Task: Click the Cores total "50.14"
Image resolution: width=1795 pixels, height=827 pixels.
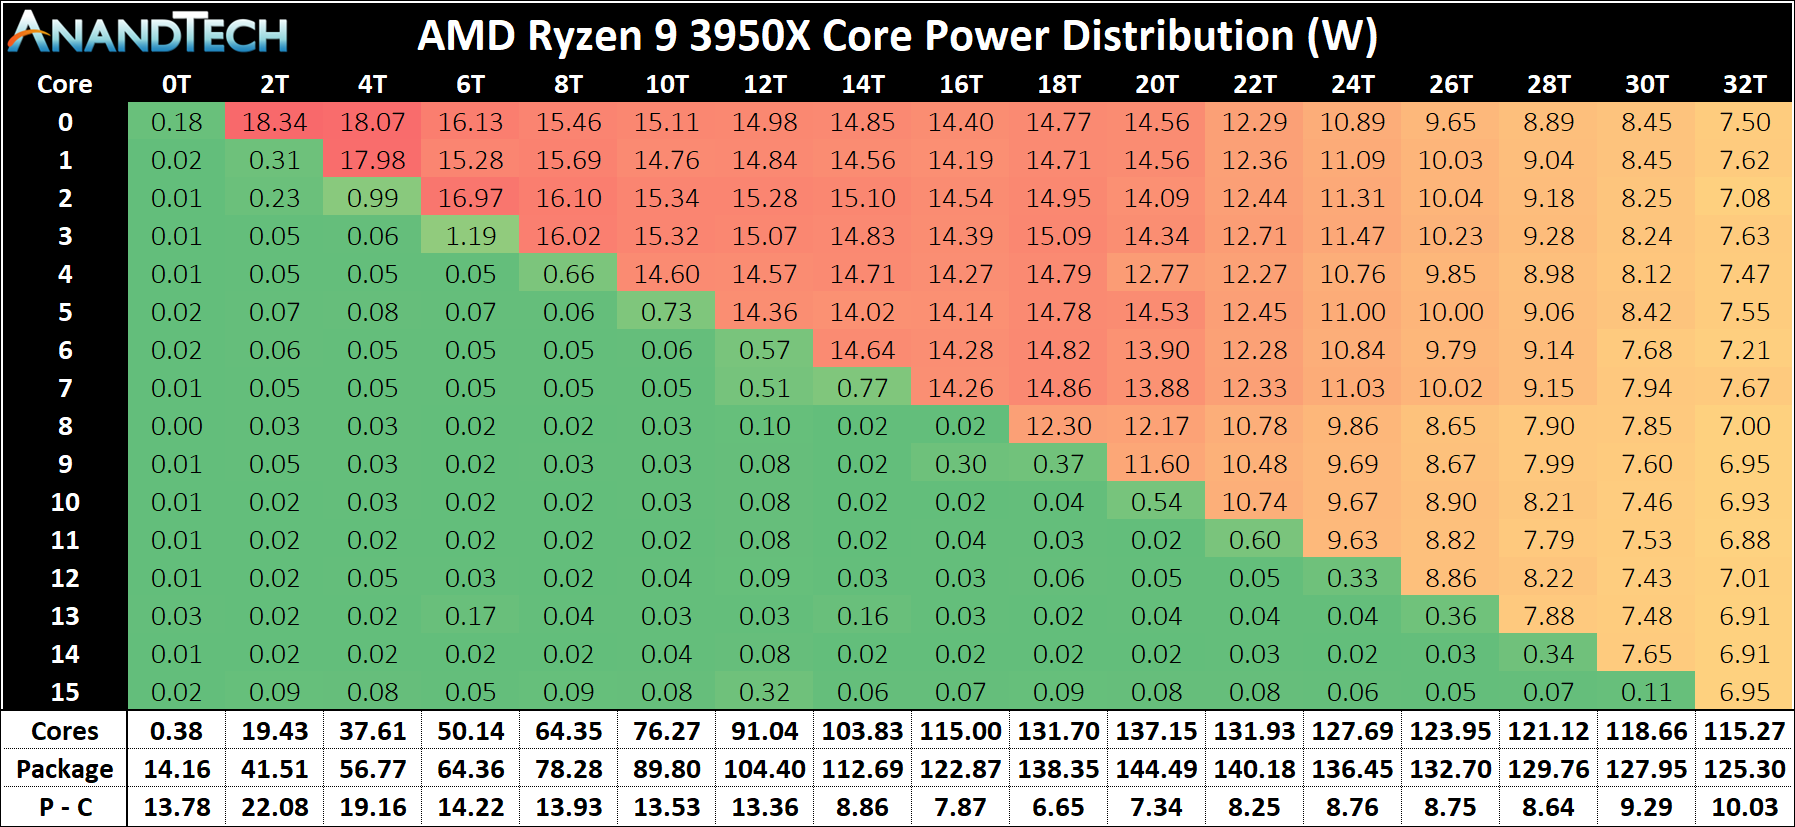Action: coord(470,731)
